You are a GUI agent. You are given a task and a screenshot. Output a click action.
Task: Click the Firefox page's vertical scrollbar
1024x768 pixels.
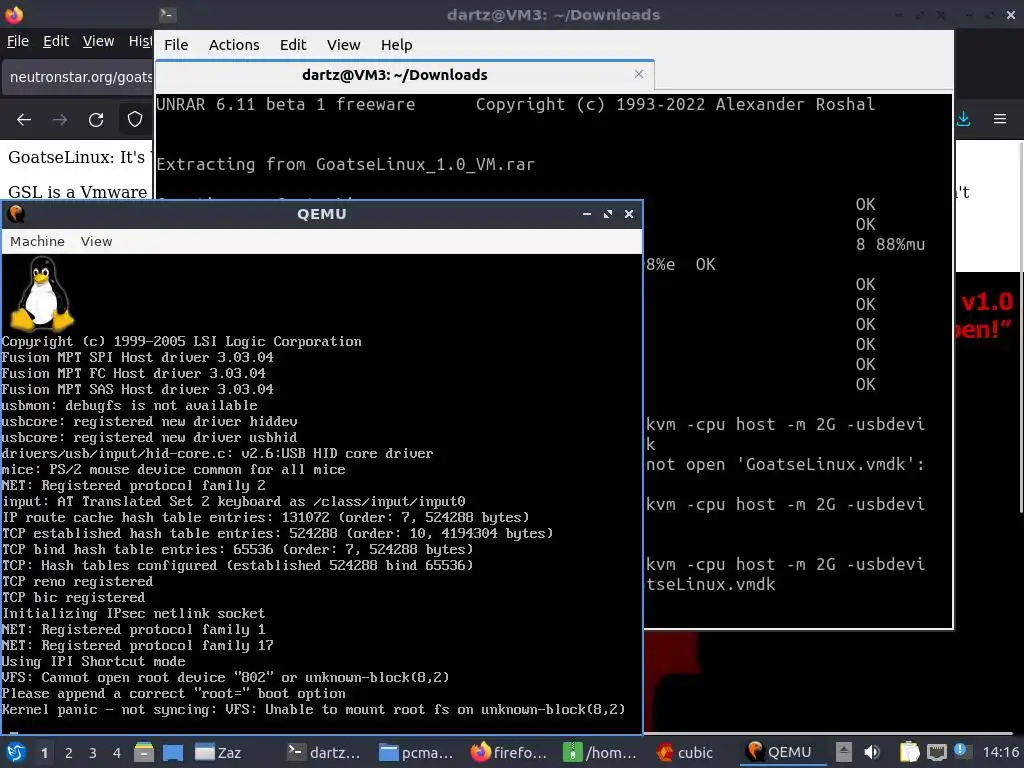click(1020, 327)
